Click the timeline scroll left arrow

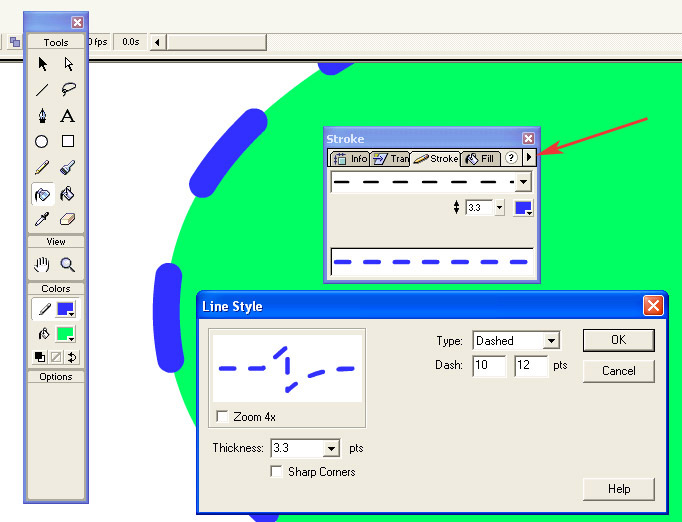coord(157,43)
